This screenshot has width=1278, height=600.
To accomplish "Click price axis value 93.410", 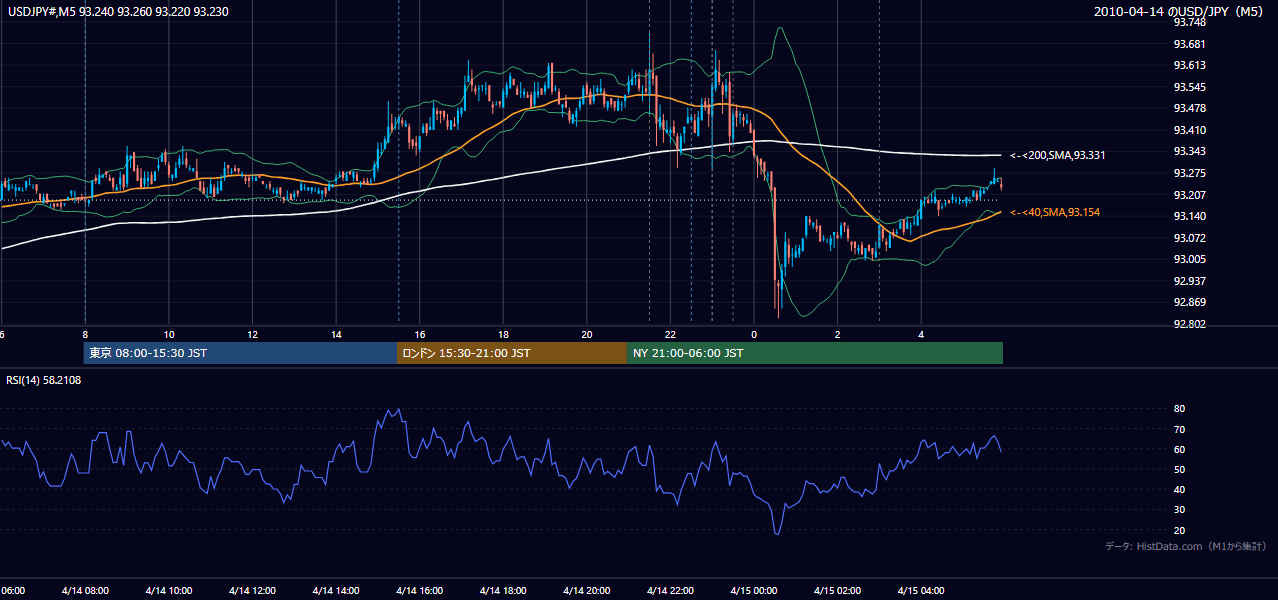I will pyautogui.click(x=1189, y=130).
